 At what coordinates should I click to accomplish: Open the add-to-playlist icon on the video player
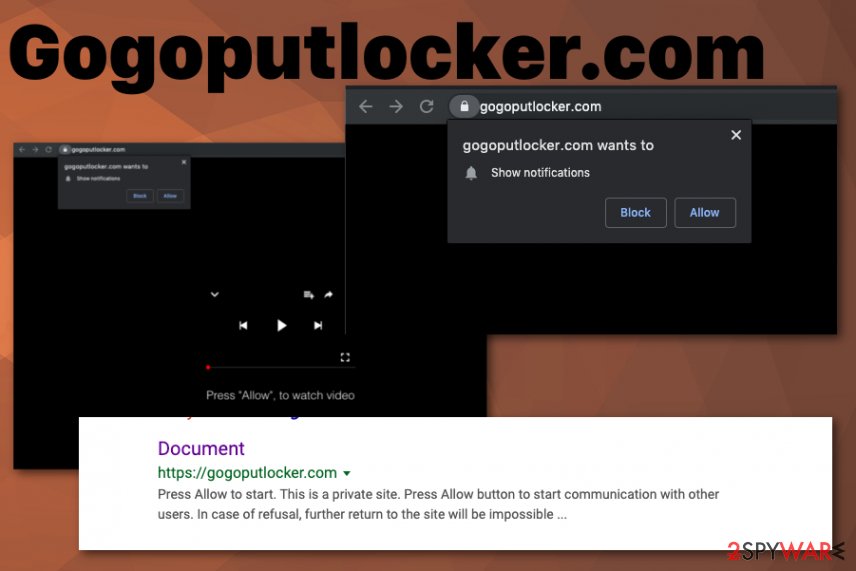(x=308, y=295)
